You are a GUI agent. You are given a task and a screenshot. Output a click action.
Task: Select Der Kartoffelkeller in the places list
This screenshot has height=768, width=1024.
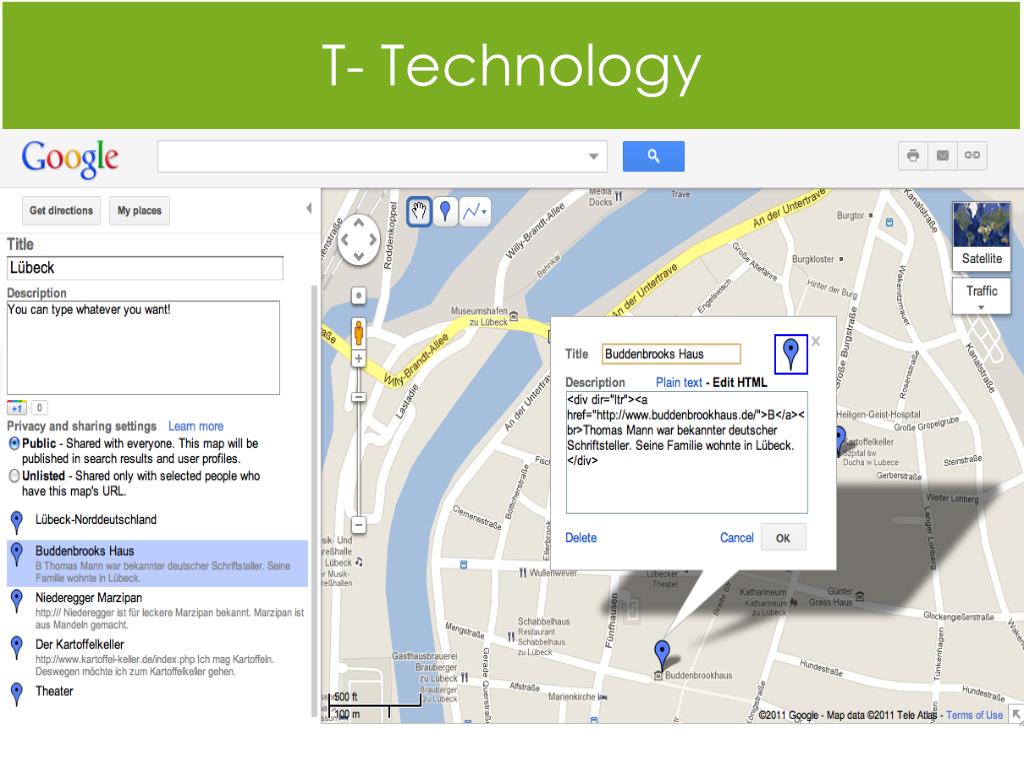tap(157, 657)
